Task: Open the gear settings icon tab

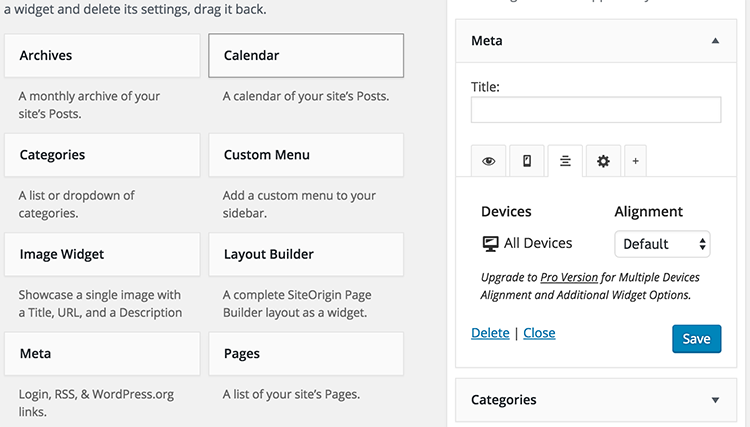Action: tap(603, 161)
